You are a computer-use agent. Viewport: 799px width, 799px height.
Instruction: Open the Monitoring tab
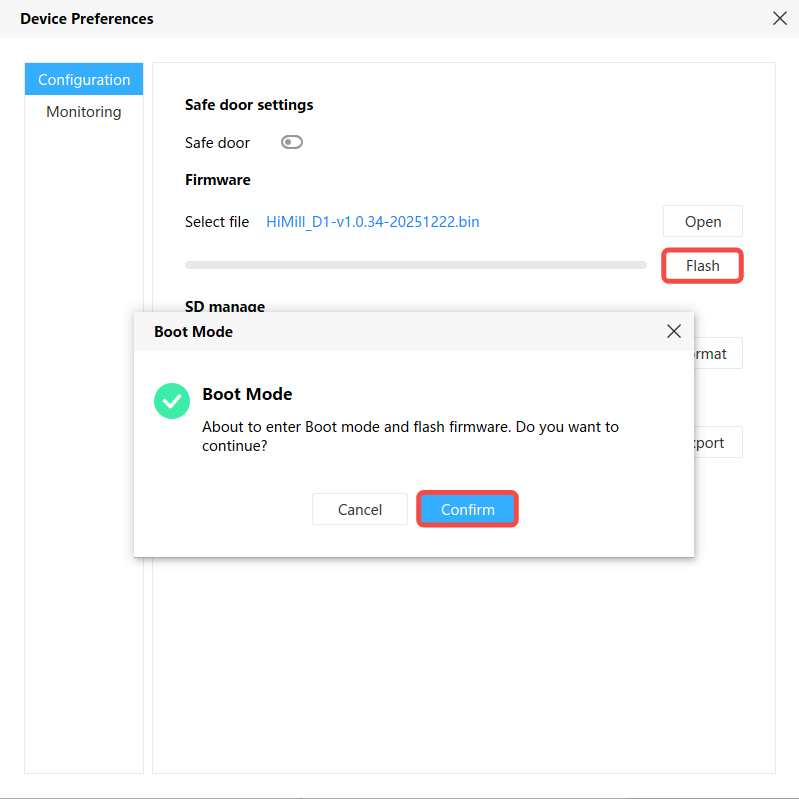pyautogui.click(x=84, y=112)
